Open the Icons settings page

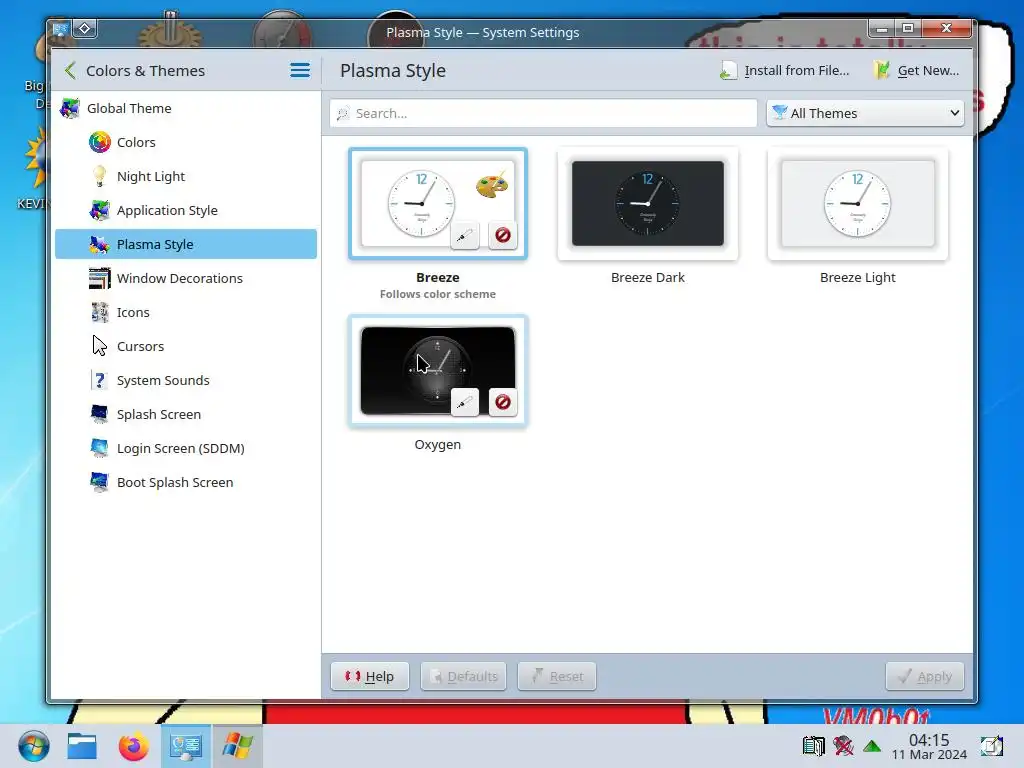pos(186,312)
